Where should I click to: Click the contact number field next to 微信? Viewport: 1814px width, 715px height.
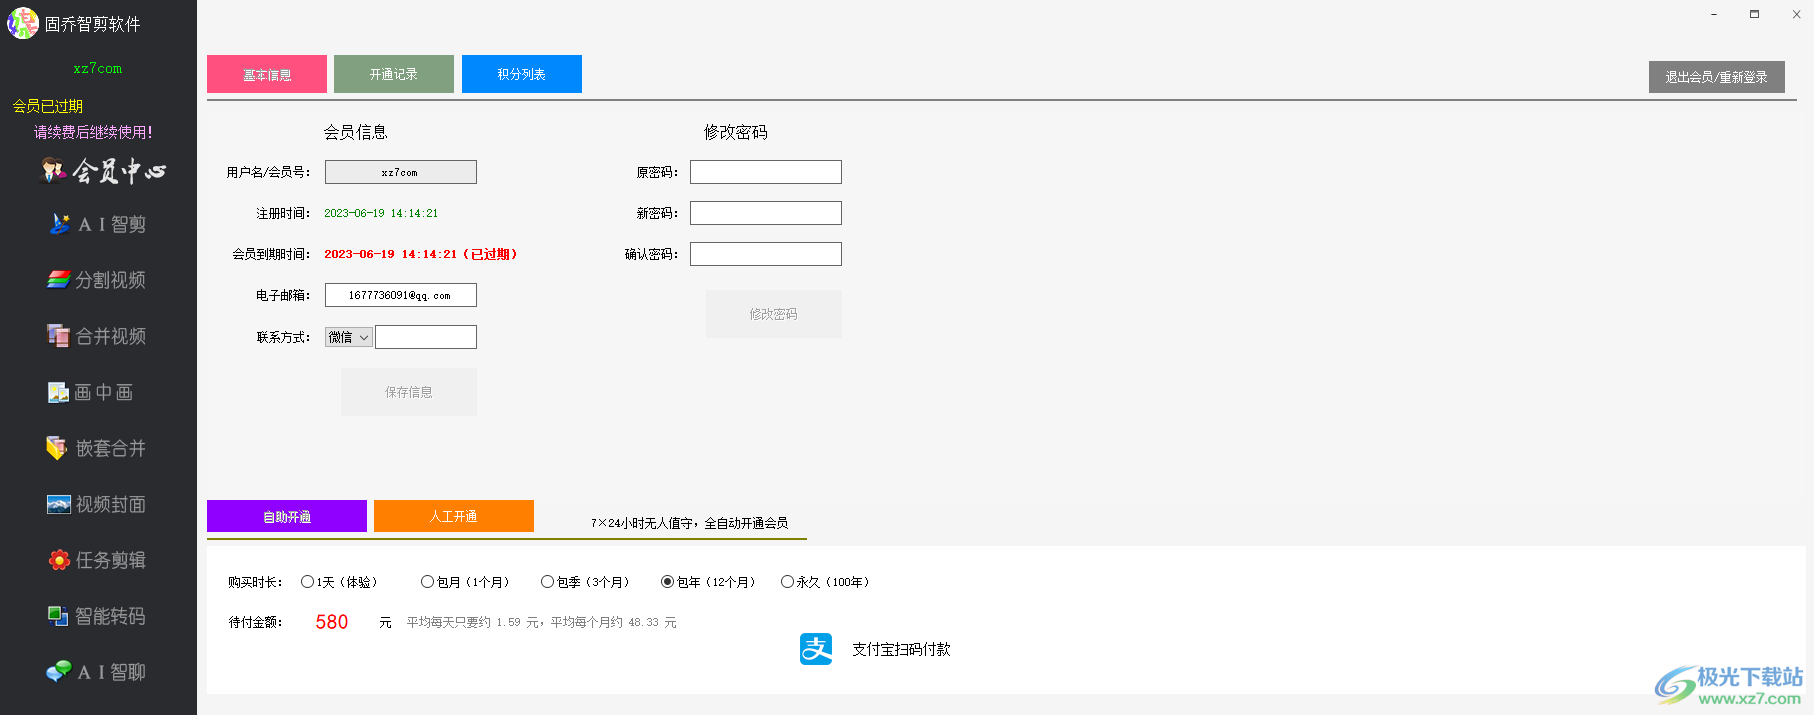pos(426,337)
